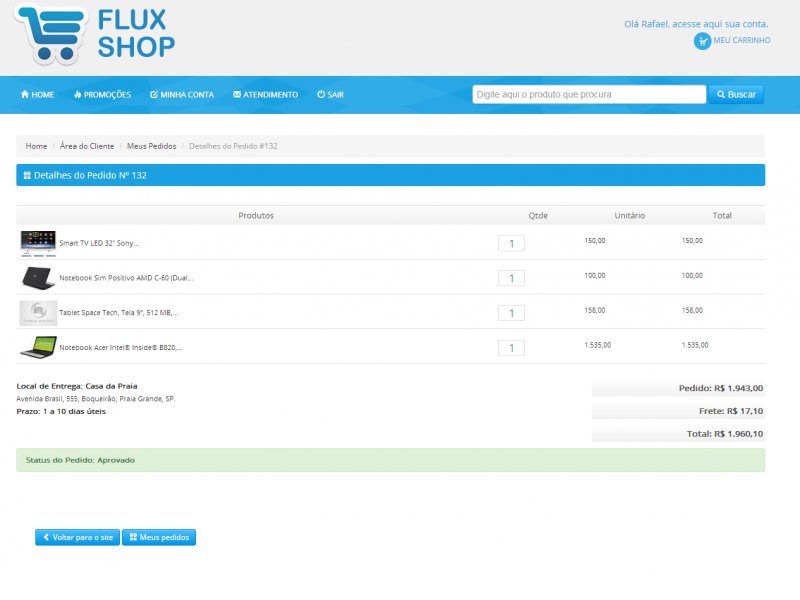Click the Meus pedidos button at bottom
Viewport: 800px width, 600px height.
[x=159, y=537]
